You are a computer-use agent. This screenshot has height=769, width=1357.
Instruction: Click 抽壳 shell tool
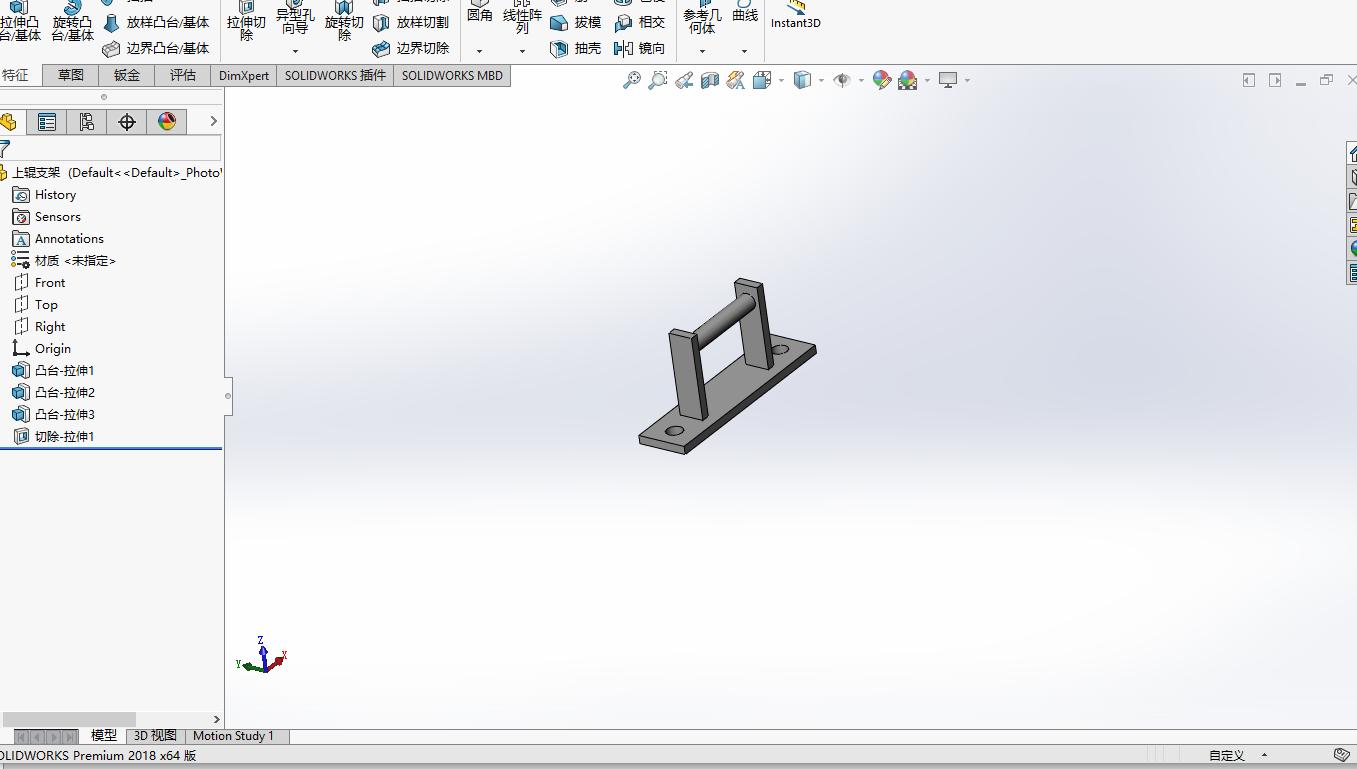point(576,48)
